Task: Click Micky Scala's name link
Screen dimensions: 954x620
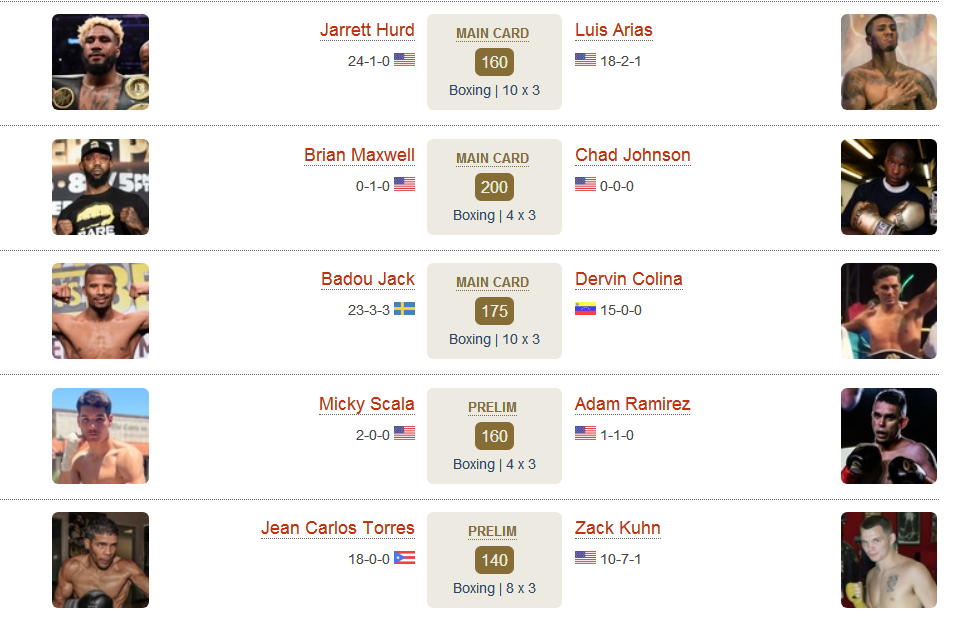Action: [366, 404]
